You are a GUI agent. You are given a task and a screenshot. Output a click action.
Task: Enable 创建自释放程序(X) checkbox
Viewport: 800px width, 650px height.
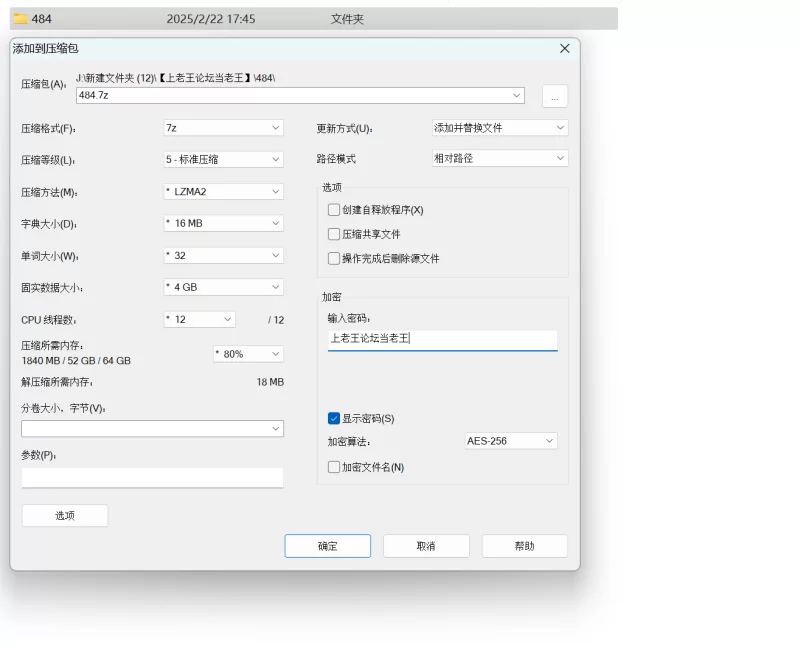click(x=334, y=210)
